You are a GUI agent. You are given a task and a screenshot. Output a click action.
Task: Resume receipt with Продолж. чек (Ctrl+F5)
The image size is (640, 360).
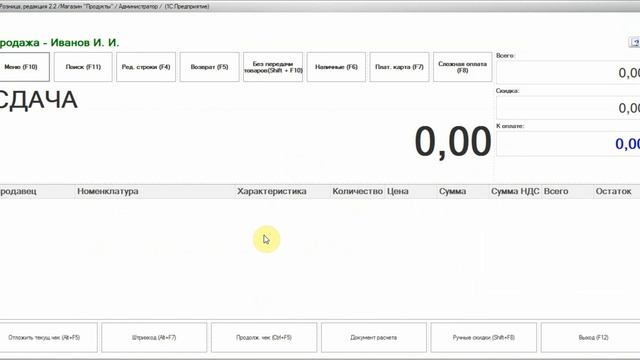(x=264, y=338)
